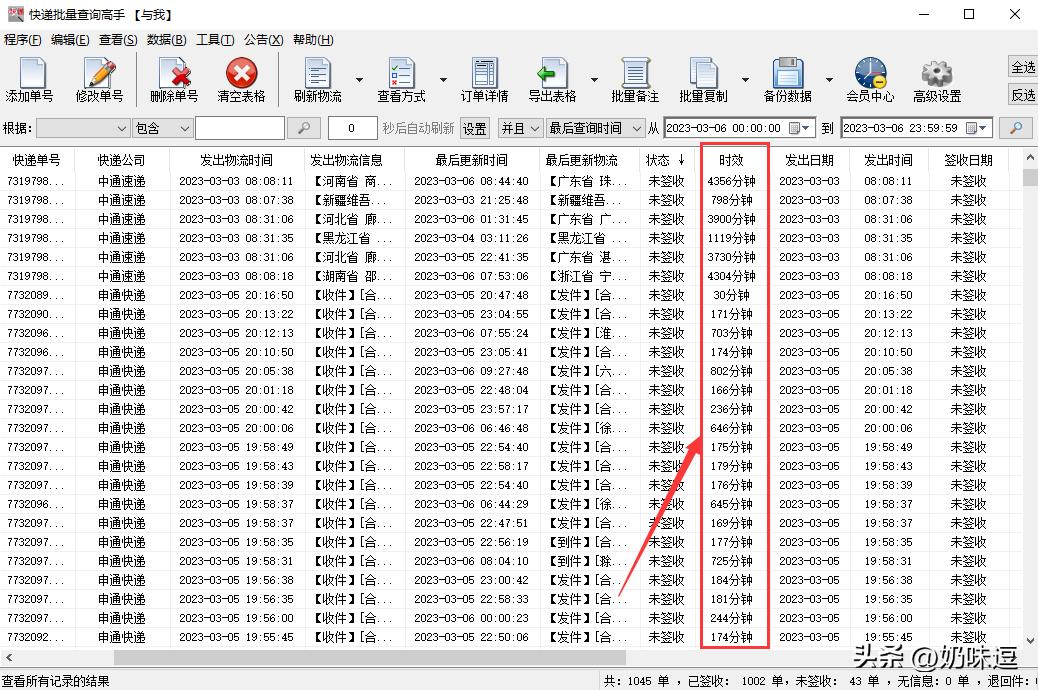The height and width of the screenshot is (690, 1038).
Task: Click the 添加单号 toolbar icon
Action: [x=30, y=79]
